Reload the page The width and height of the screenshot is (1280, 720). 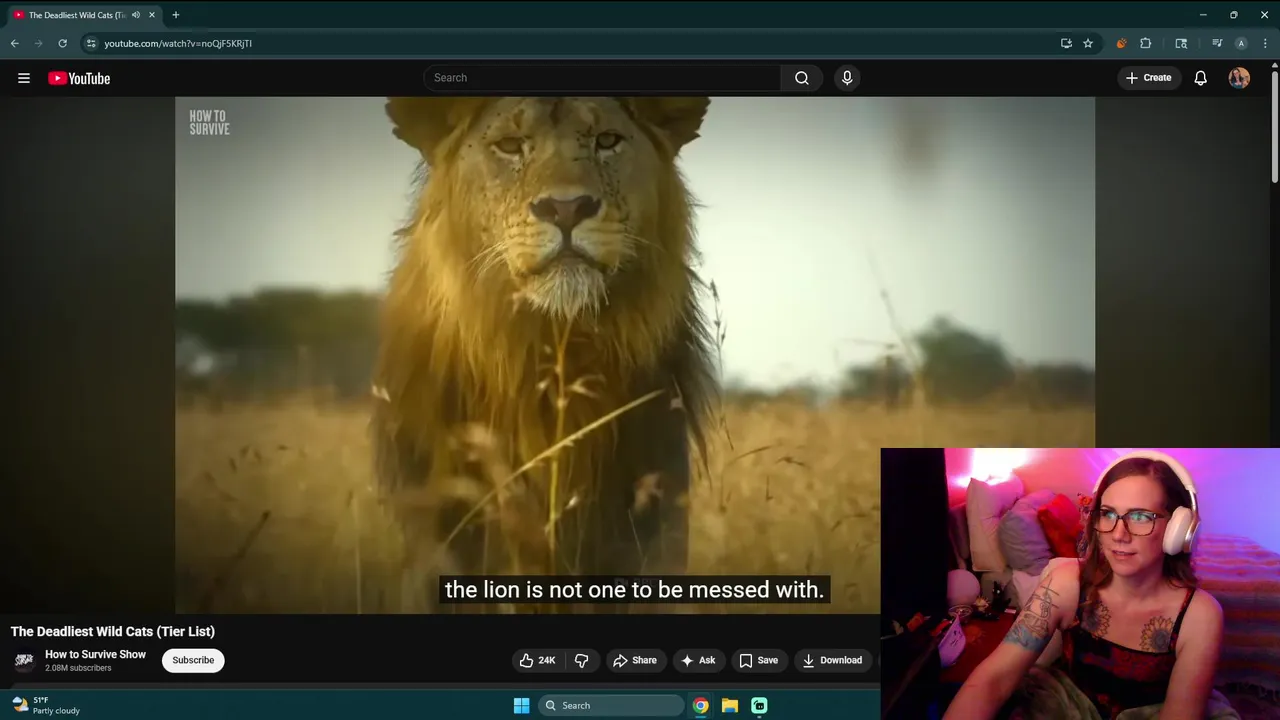[62, 43]
